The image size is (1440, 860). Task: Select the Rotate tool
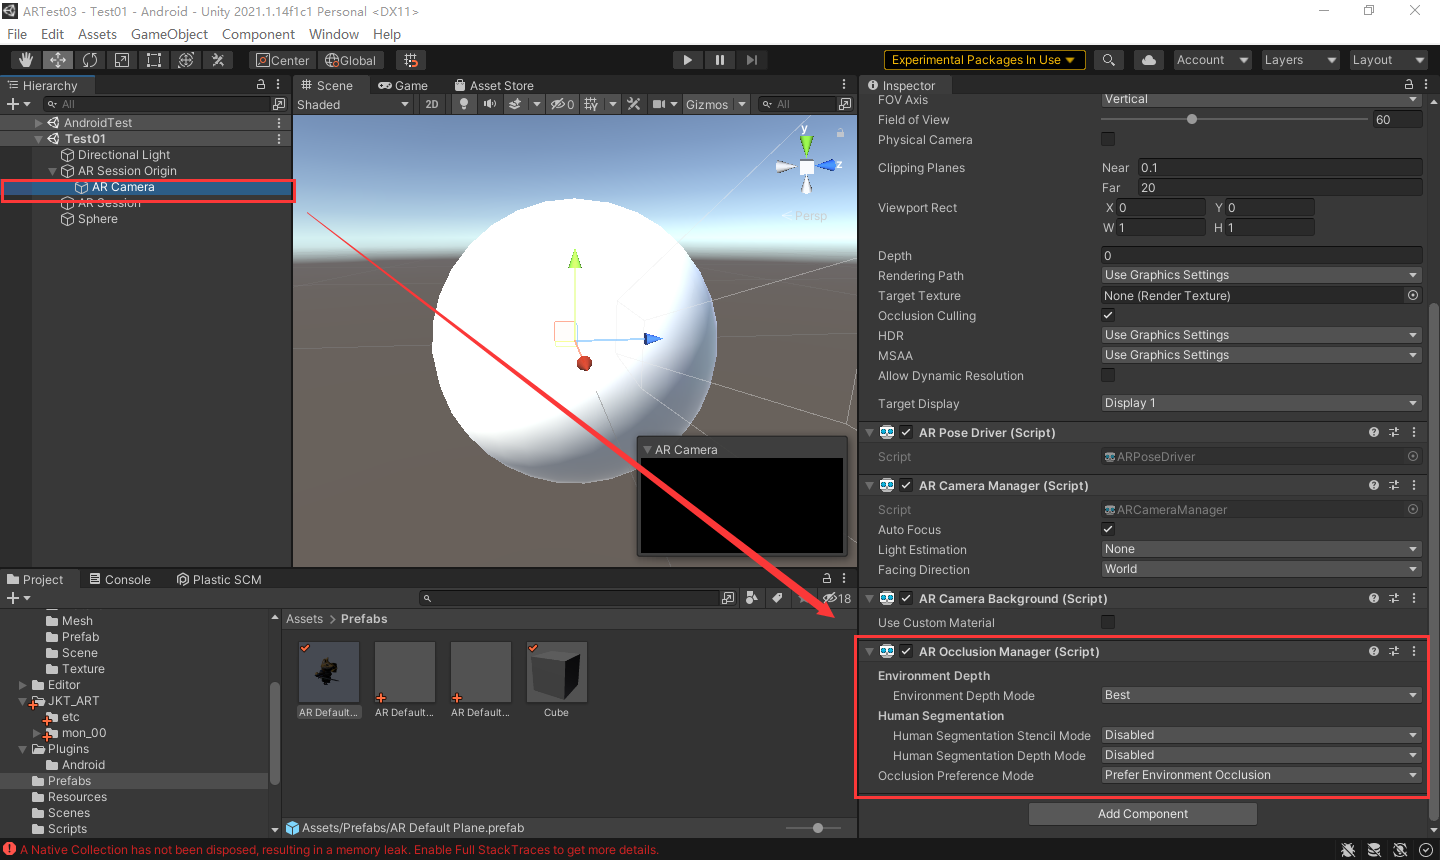[90, 60]
